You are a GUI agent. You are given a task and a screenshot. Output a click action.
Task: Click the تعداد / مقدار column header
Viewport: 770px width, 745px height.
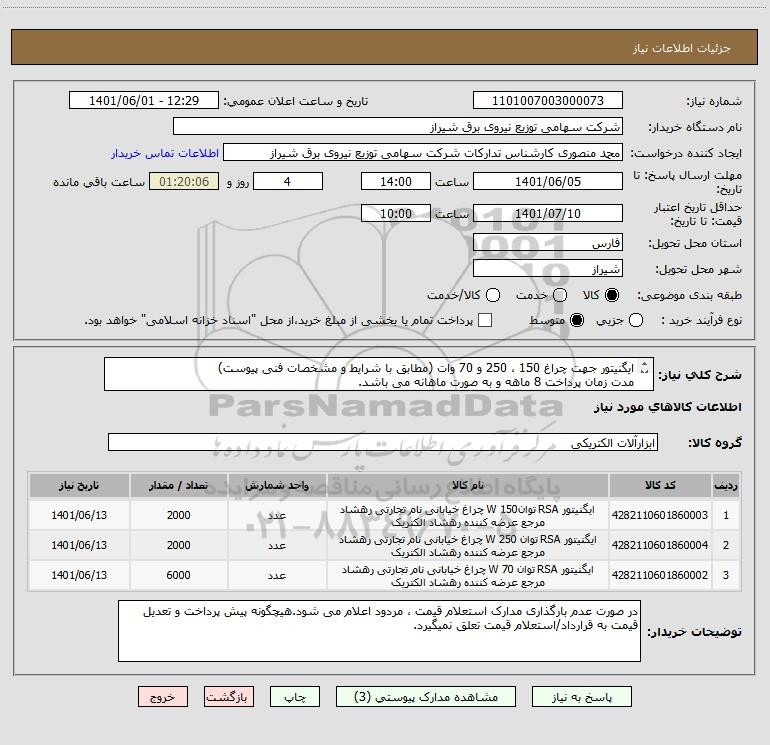click(x=178, y=486)
